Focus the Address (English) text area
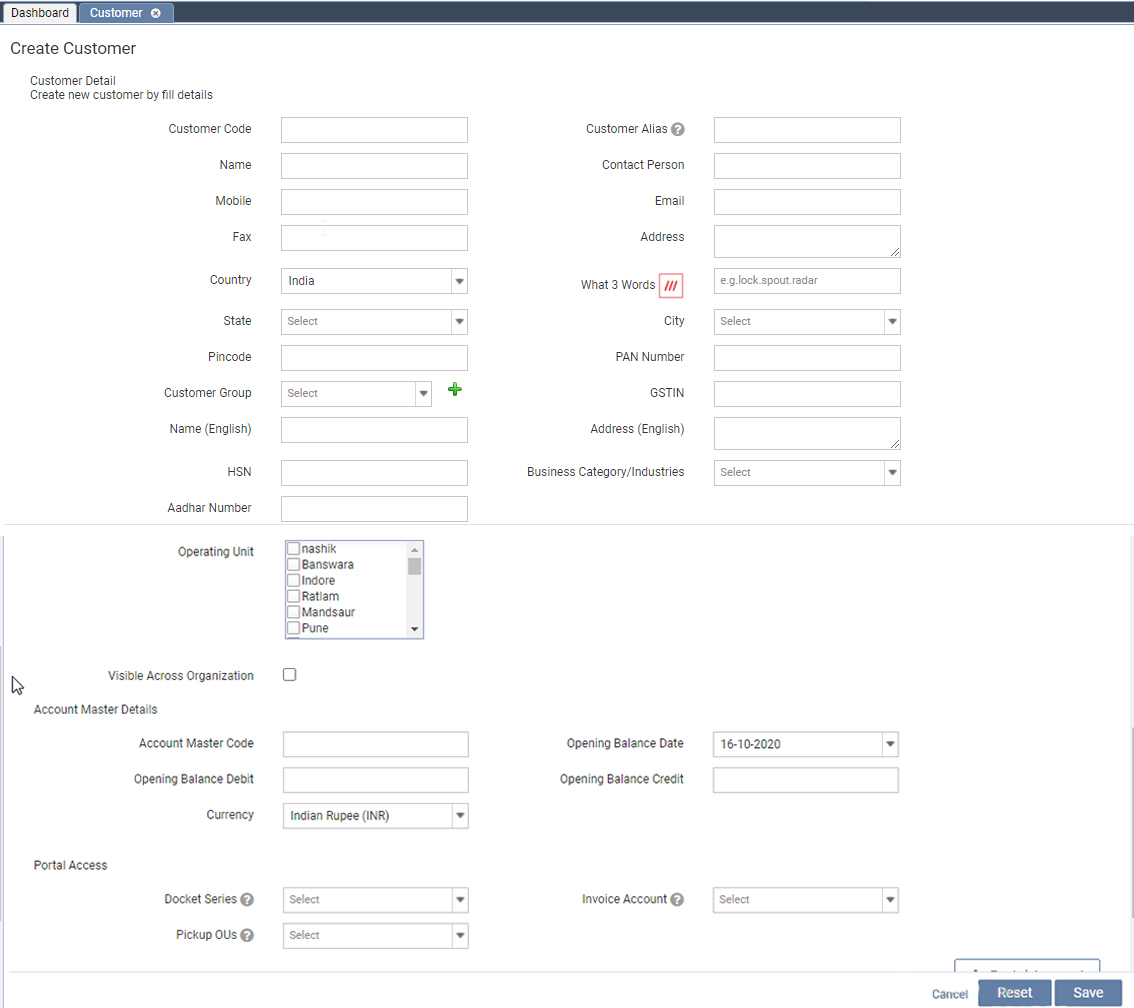The height and width of the screenshot is (1008, 1134). click(x=807, y=433)
